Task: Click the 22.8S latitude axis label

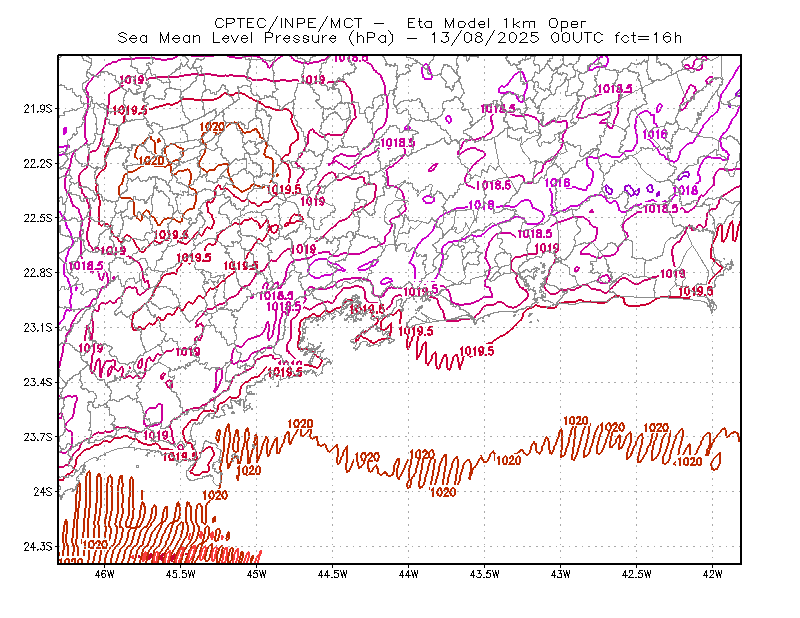Action: pos(38,273)
